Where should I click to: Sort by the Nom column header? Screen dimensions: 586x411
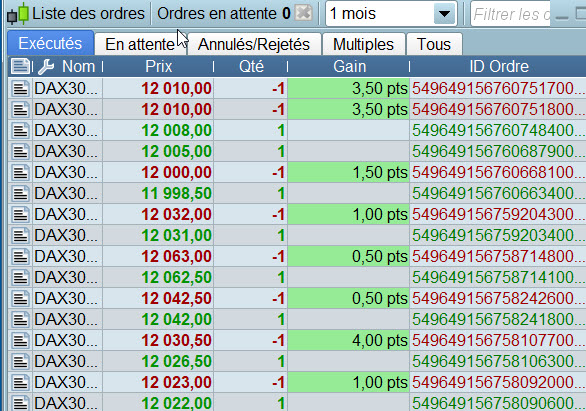[78, 66]
